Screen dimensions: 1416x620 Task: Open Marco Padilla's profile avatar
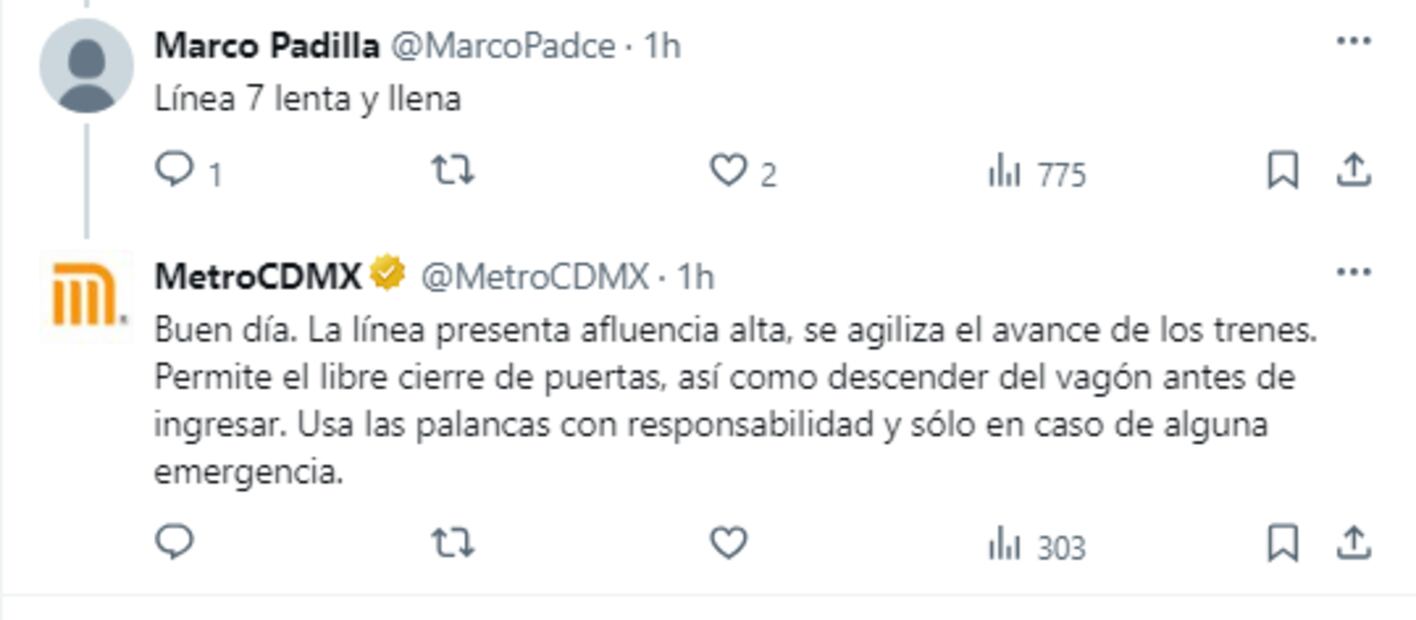(x=86, y=66)
